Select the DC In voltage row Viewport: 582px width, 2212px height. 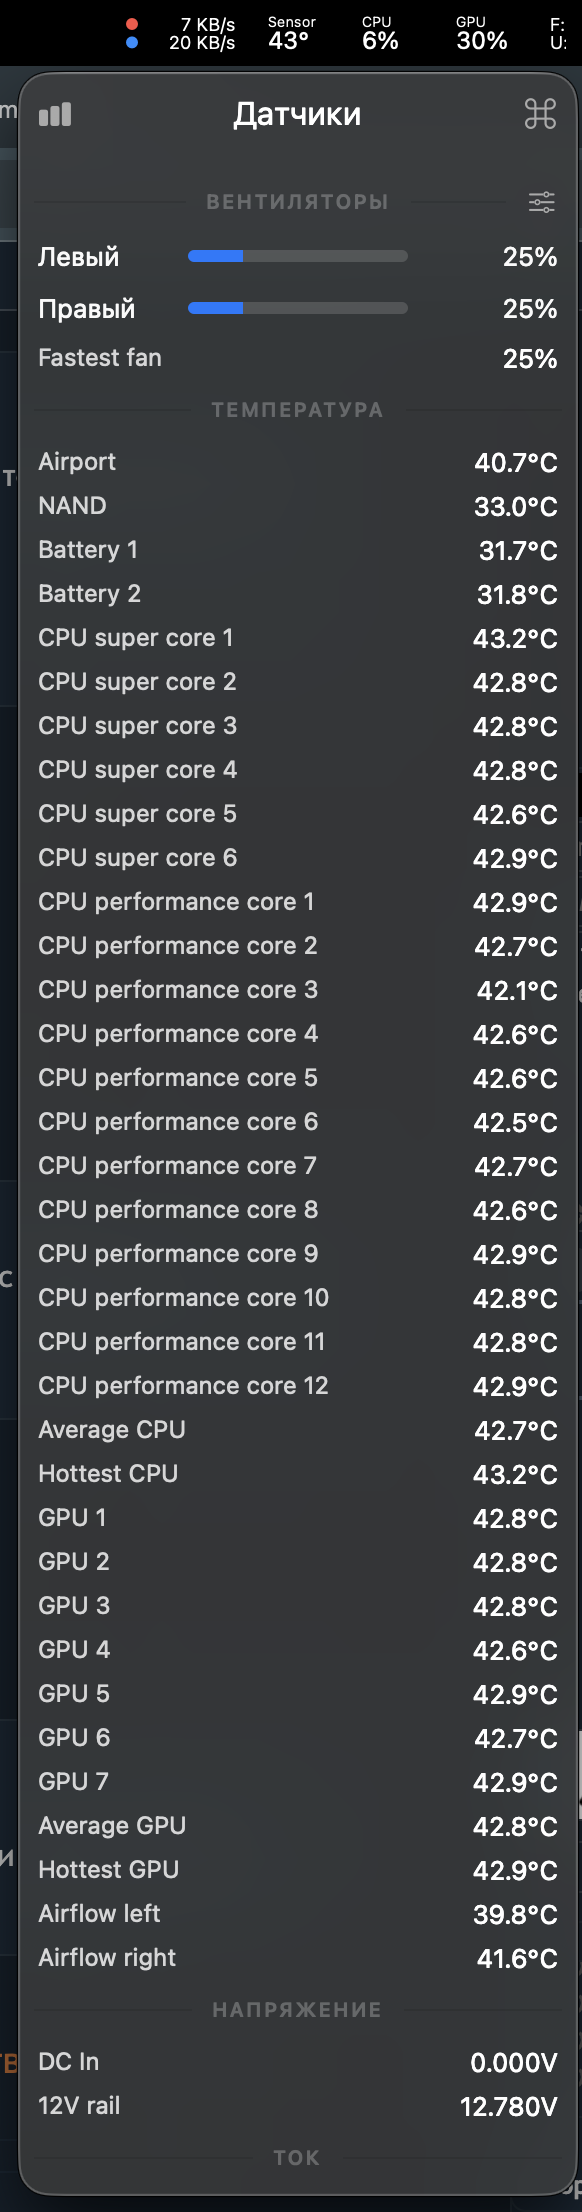pyautogui.click(x=297, y=2062)
